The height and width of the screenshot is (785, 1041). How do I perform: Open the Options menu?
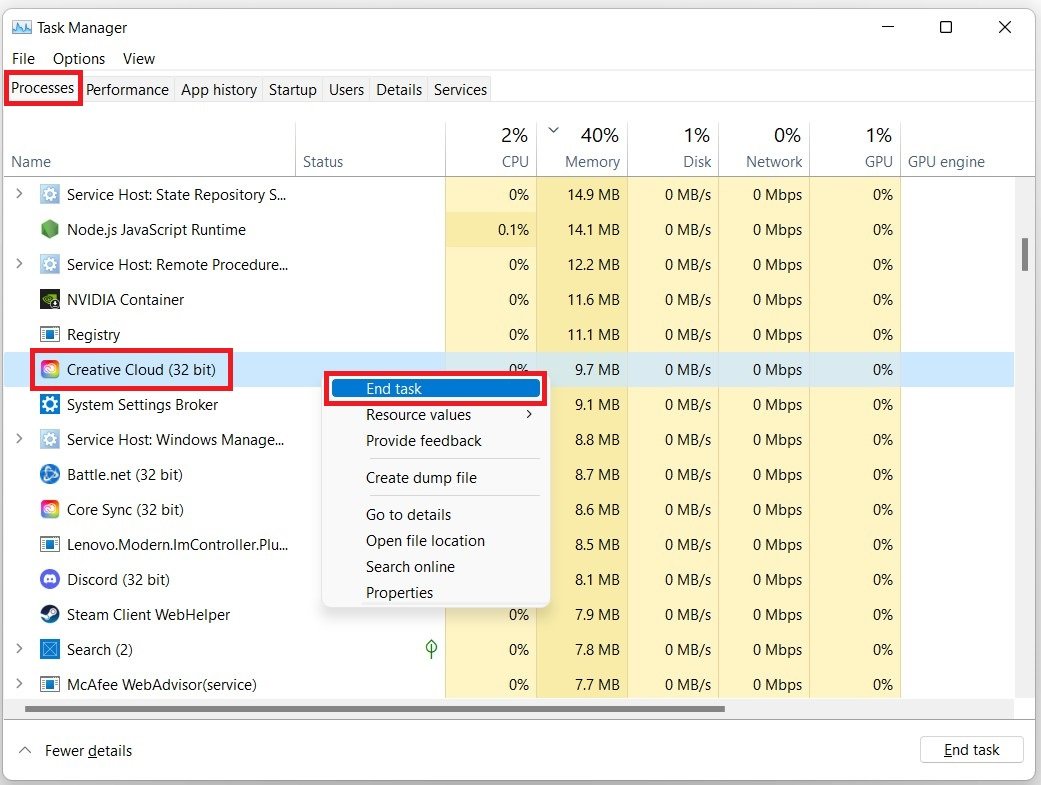tap(79, 58)
